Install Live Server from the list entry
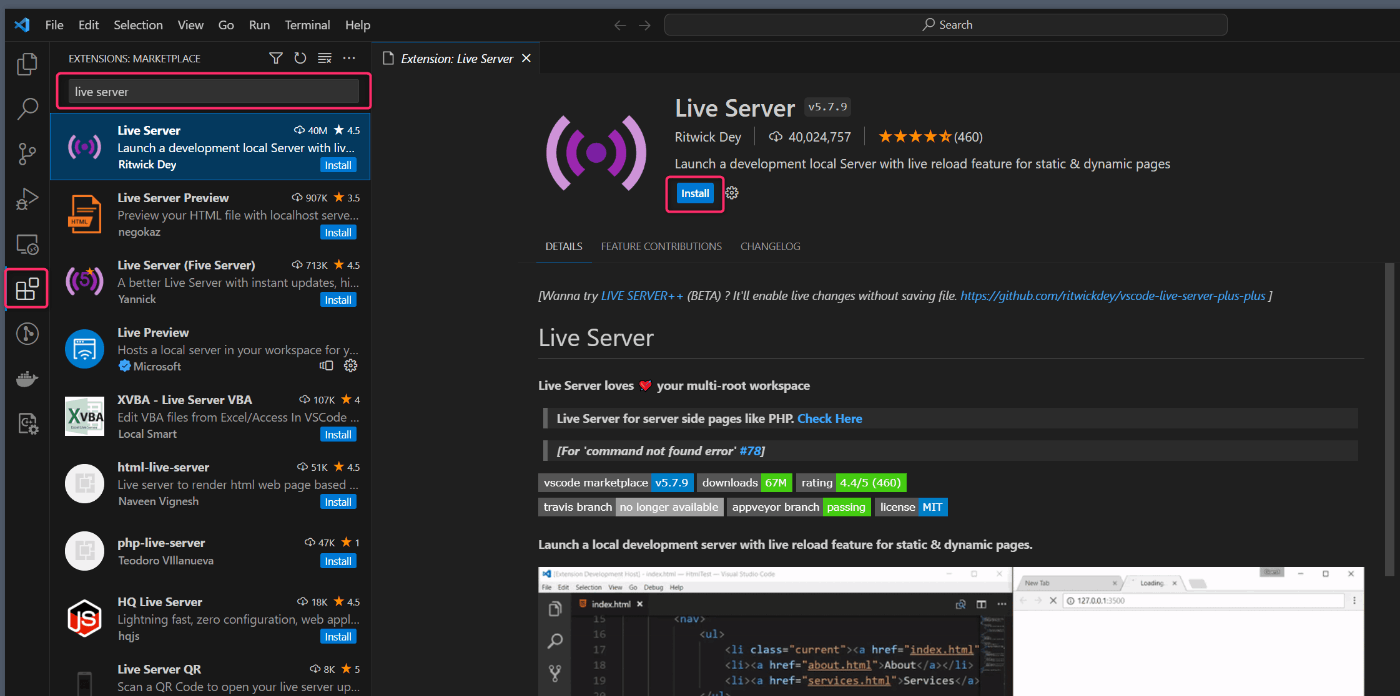The image size is (1400, 696). [x=338, y=165]
